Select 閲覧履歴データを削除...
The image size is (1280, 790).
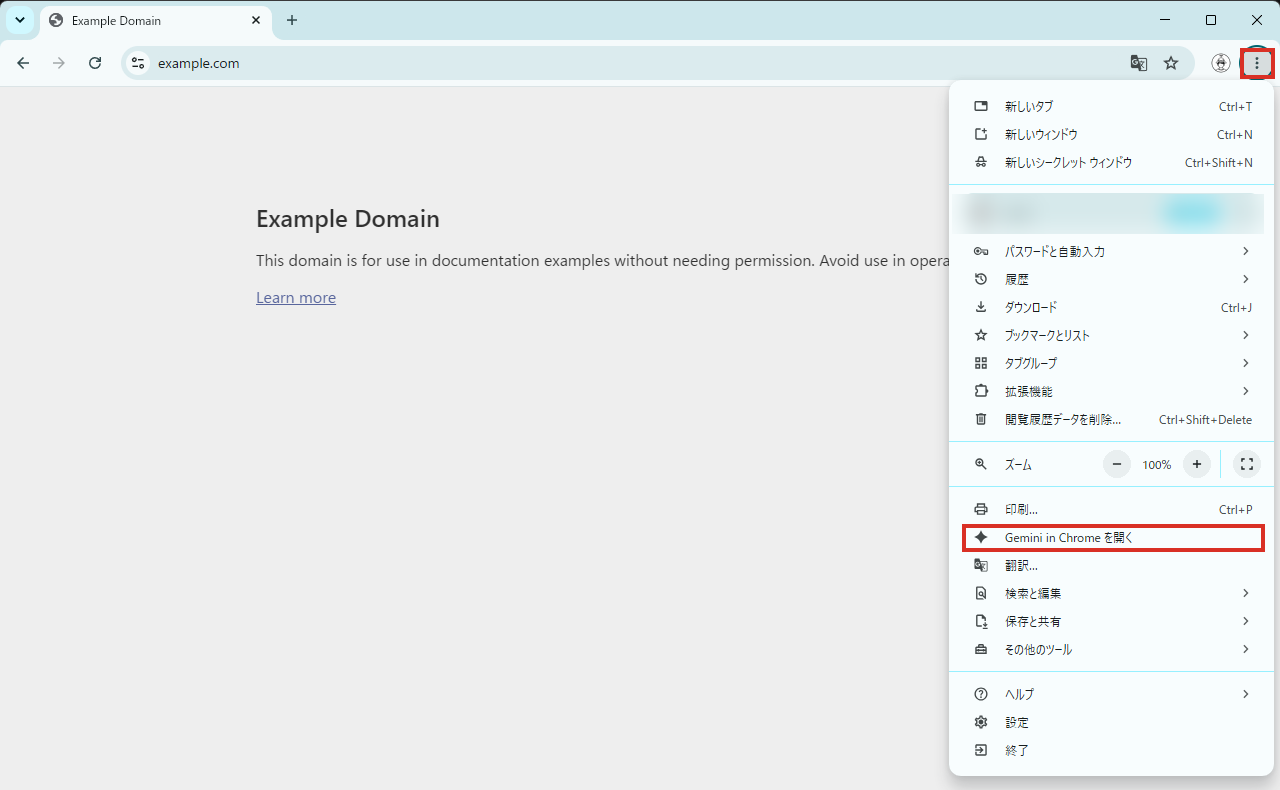tap(1113, 420)
